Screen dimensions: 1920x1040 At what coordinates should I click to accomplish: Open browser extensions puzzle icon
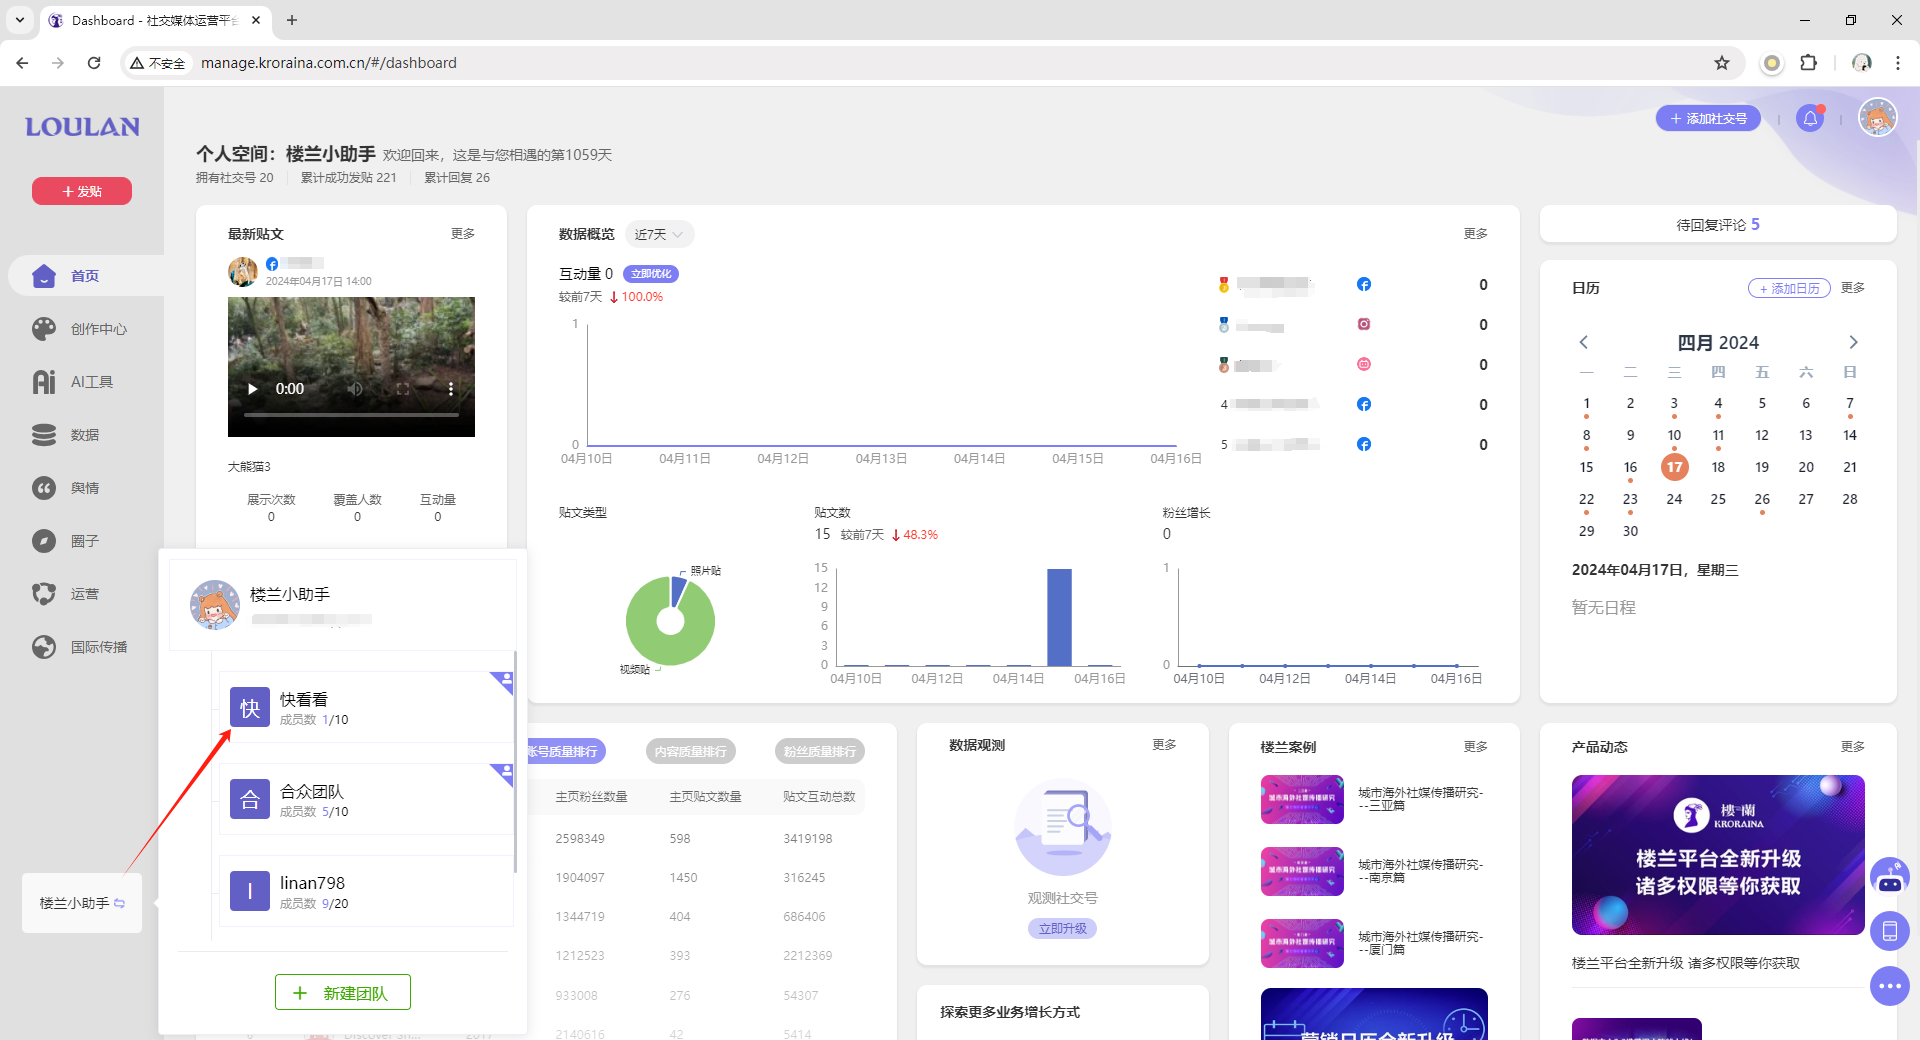(1808, 63)
